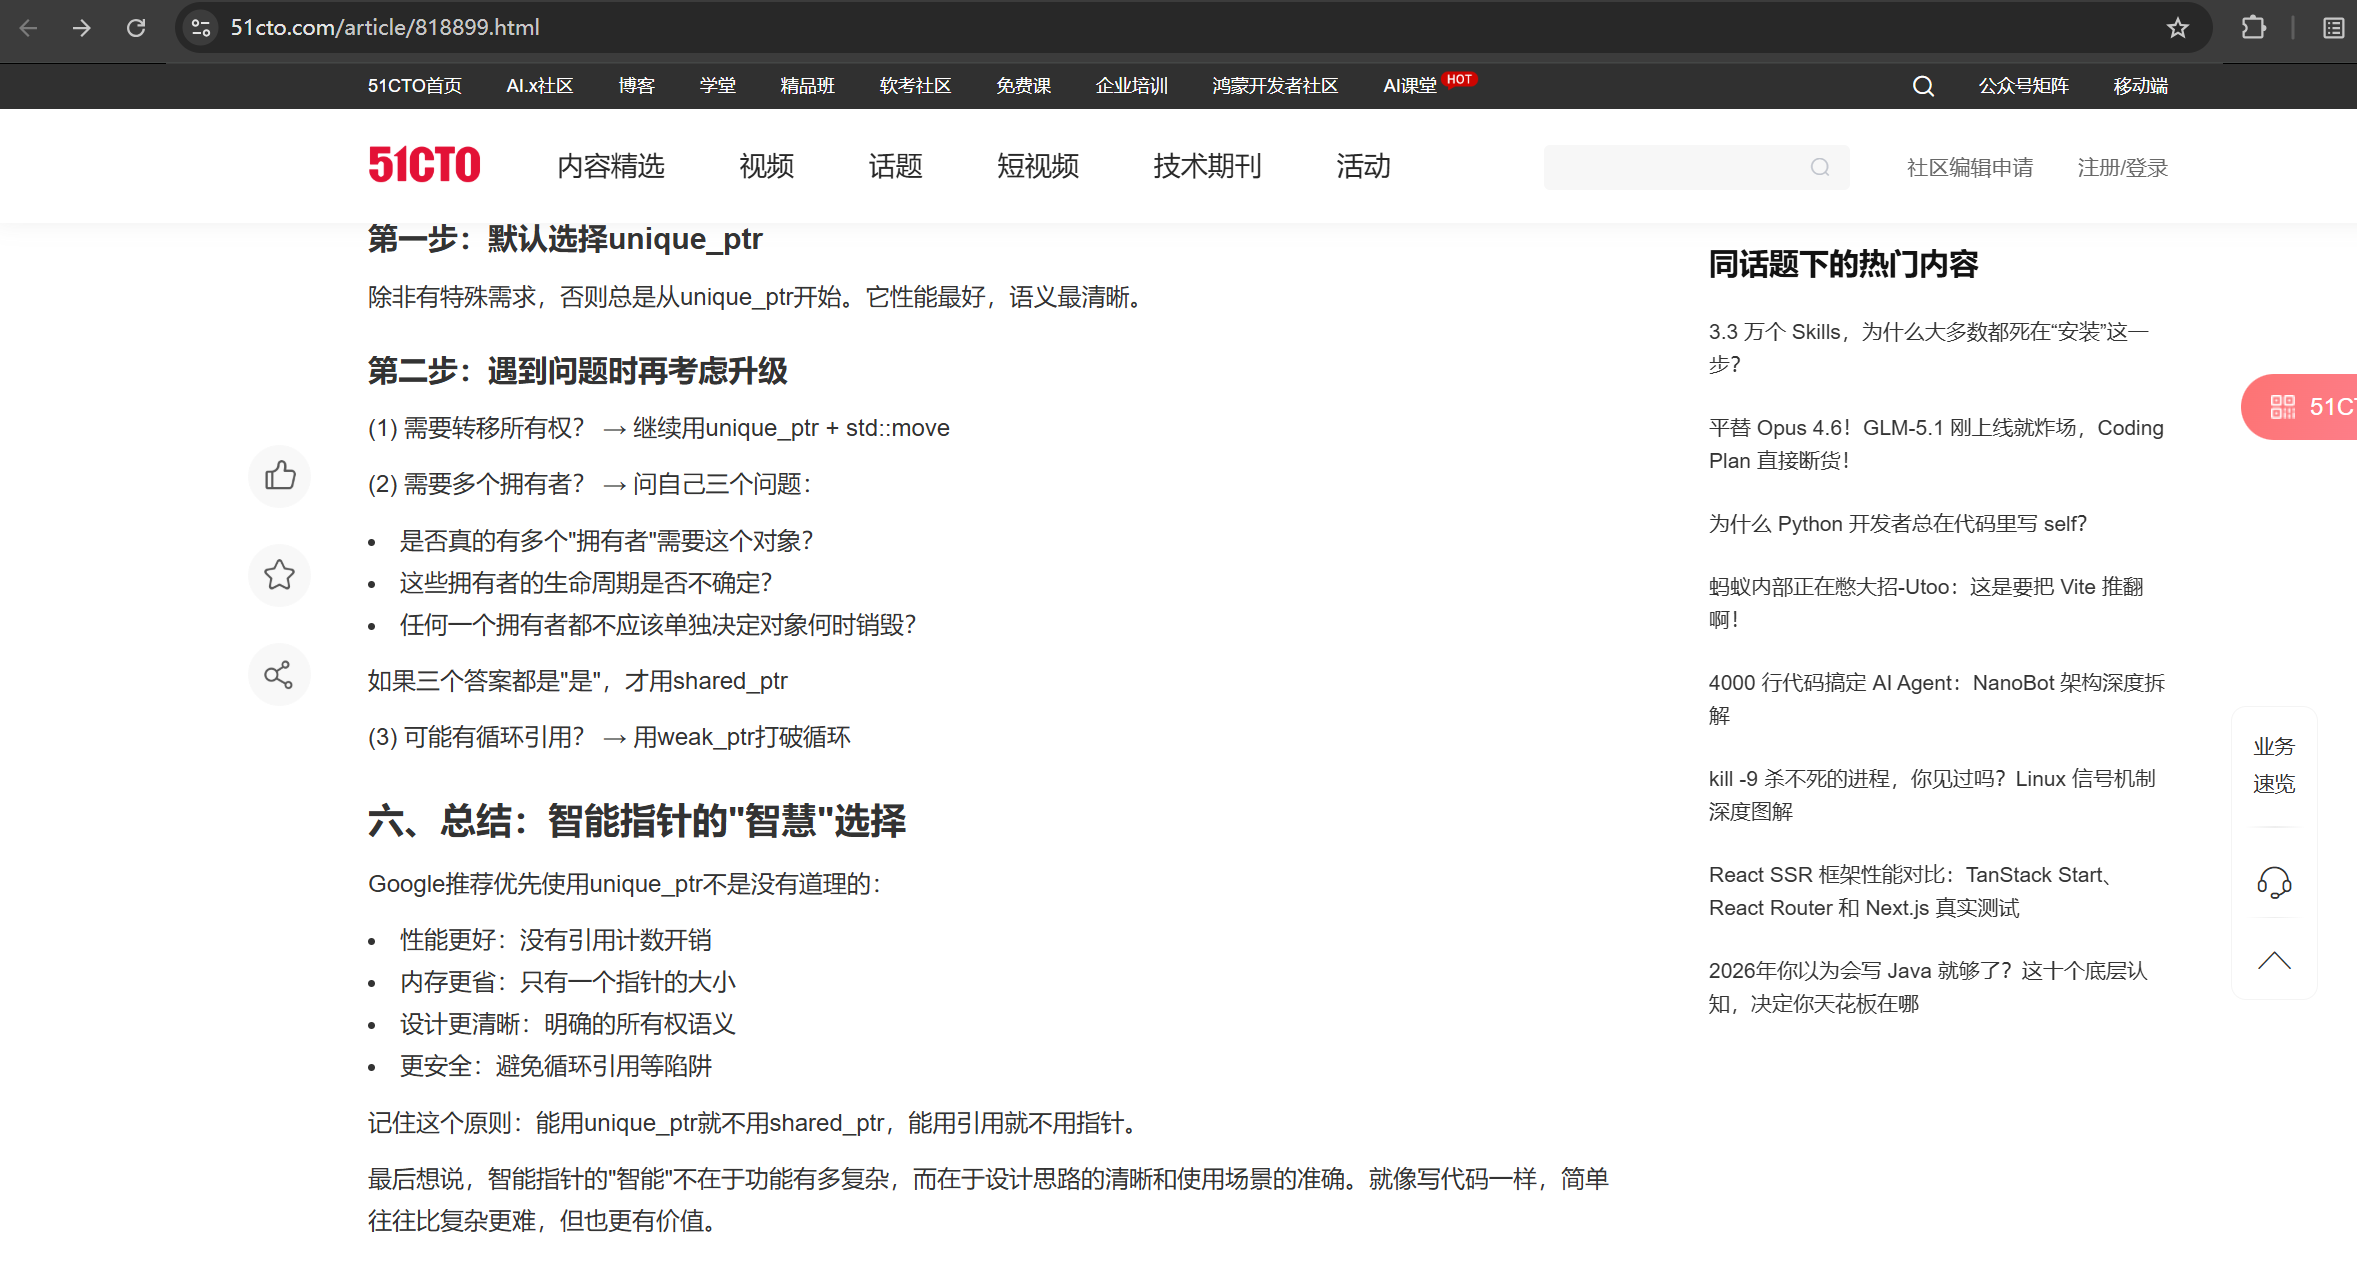Click the thumbs-up like icon
Image resolution: width=2357 pixels, height=1287 pixels.
280,475
